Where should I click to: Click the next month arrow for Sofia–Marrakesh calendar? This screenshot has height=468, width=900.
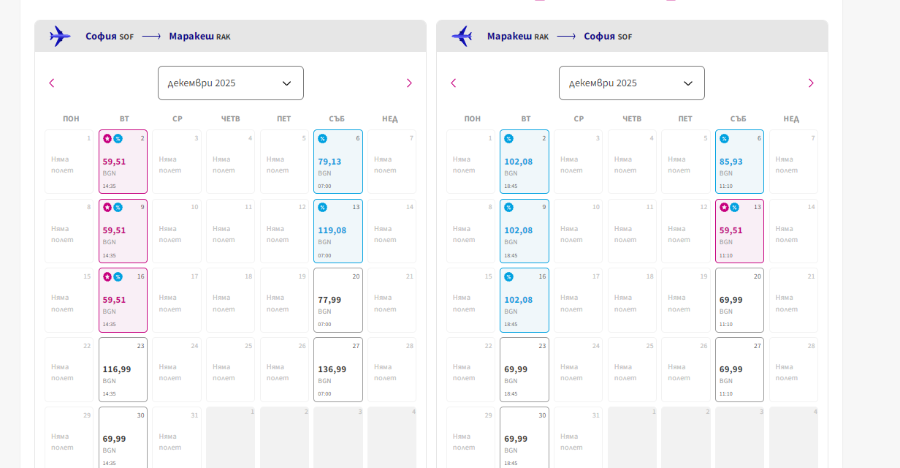409,83
